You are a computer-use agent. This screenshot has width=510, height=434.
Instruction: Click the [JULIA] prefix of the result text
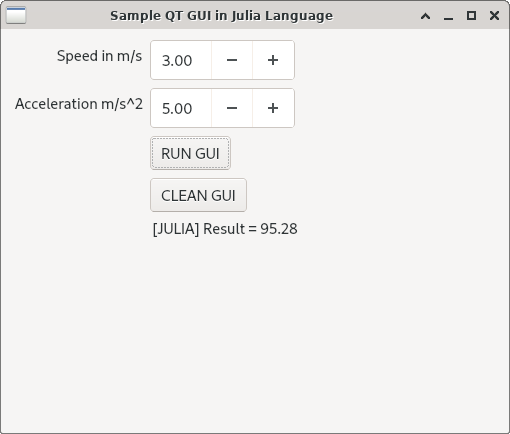176,229
